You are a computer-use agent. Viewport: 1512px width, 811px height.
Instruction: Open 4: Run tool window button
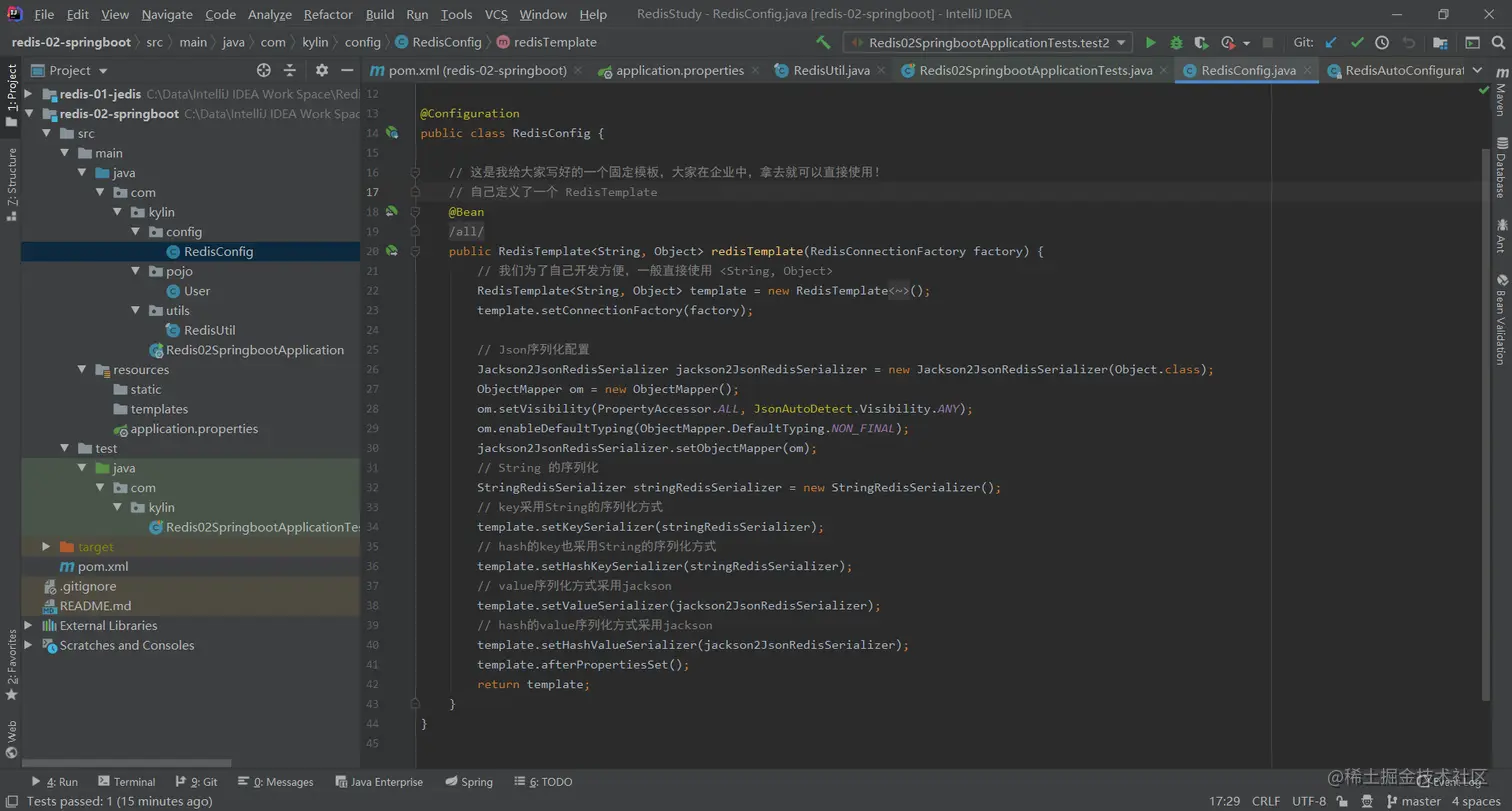coord(54,782)
